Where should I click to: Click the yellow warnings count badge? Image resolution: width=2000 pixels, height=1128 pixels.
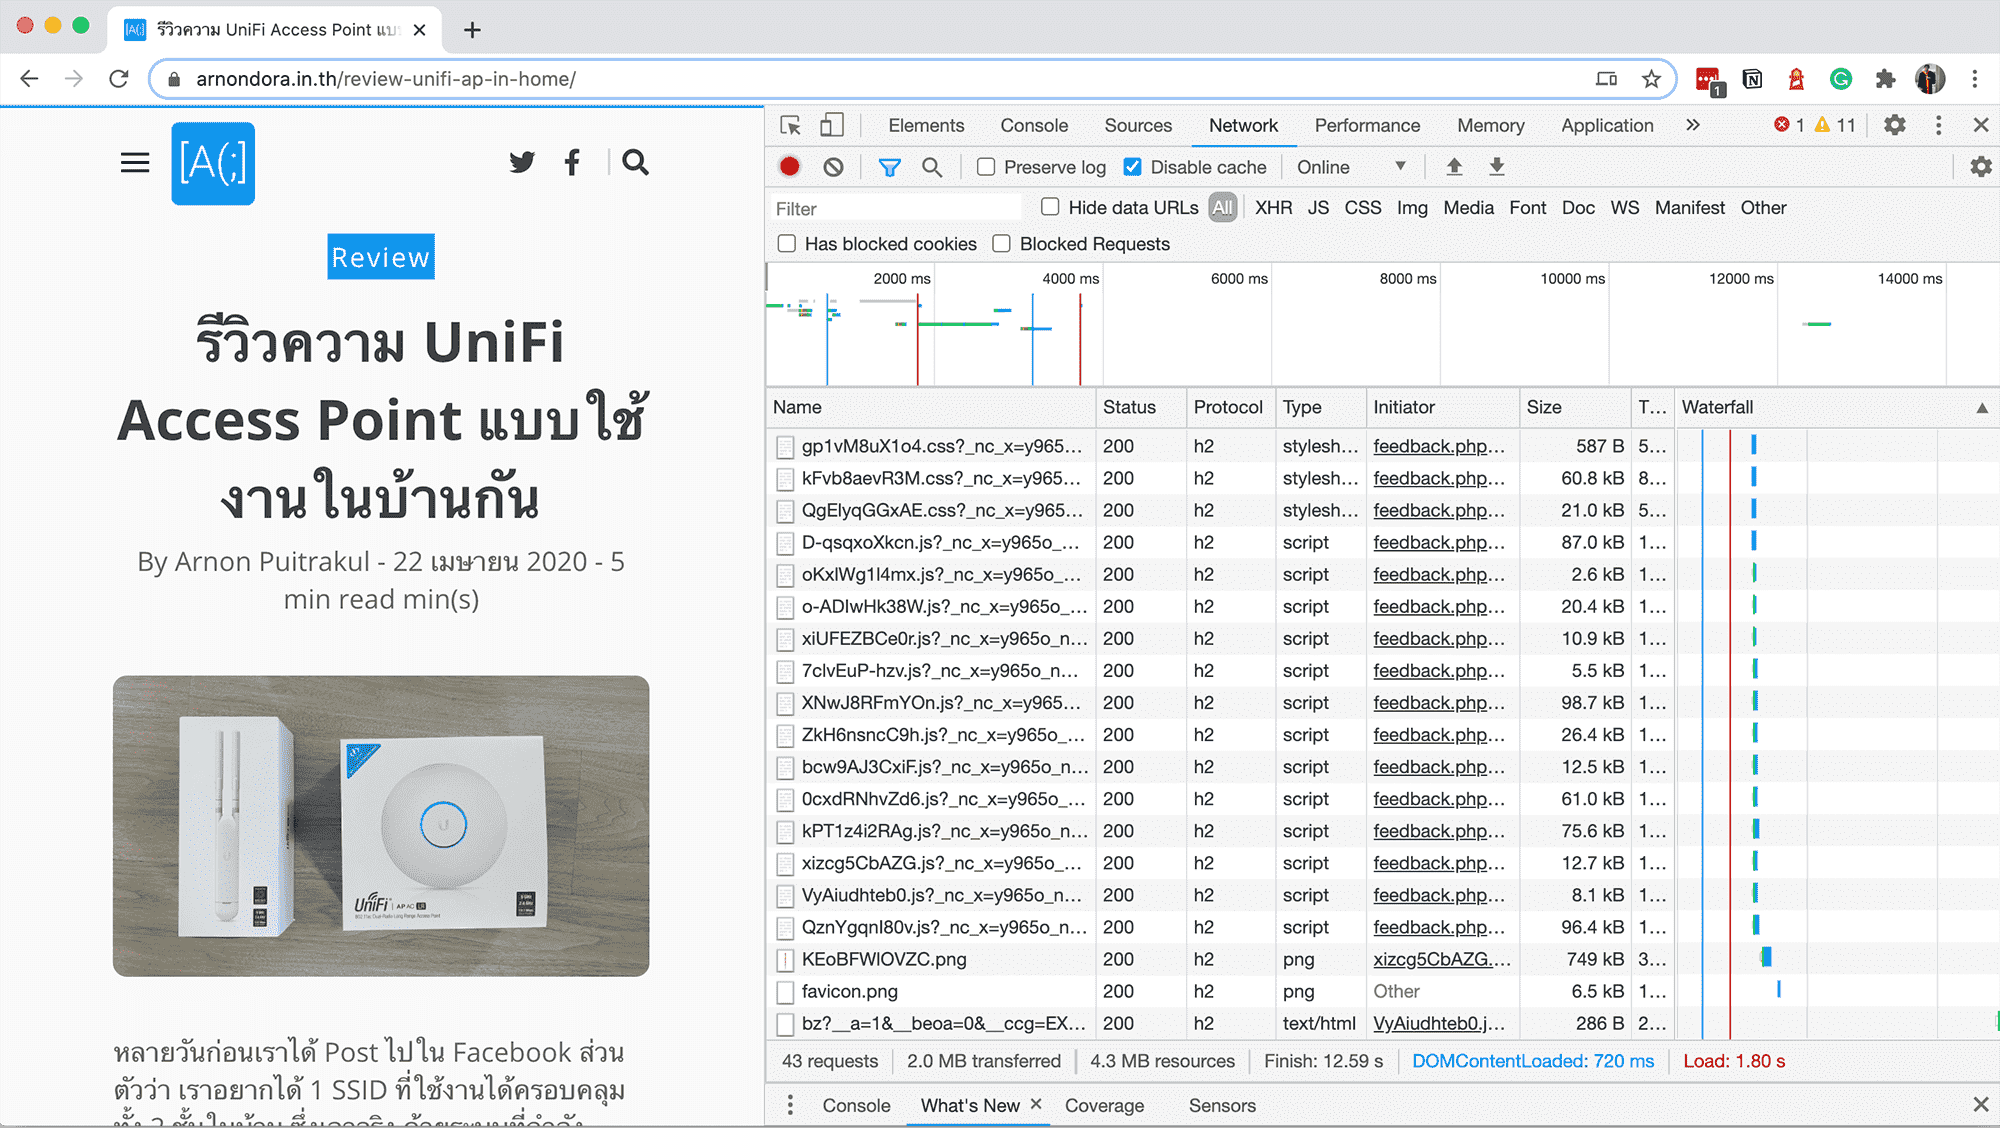point(1835,125)
